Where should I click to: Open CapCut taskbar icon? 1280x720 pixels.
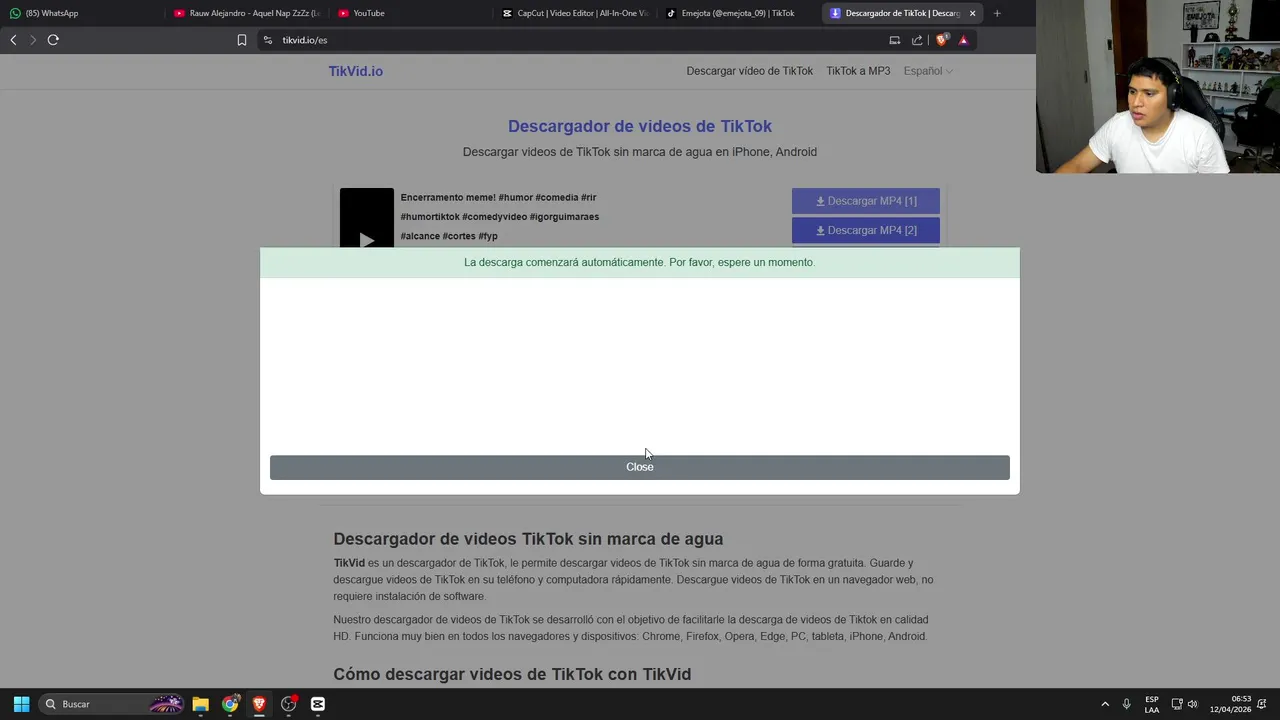click(318, 704)
